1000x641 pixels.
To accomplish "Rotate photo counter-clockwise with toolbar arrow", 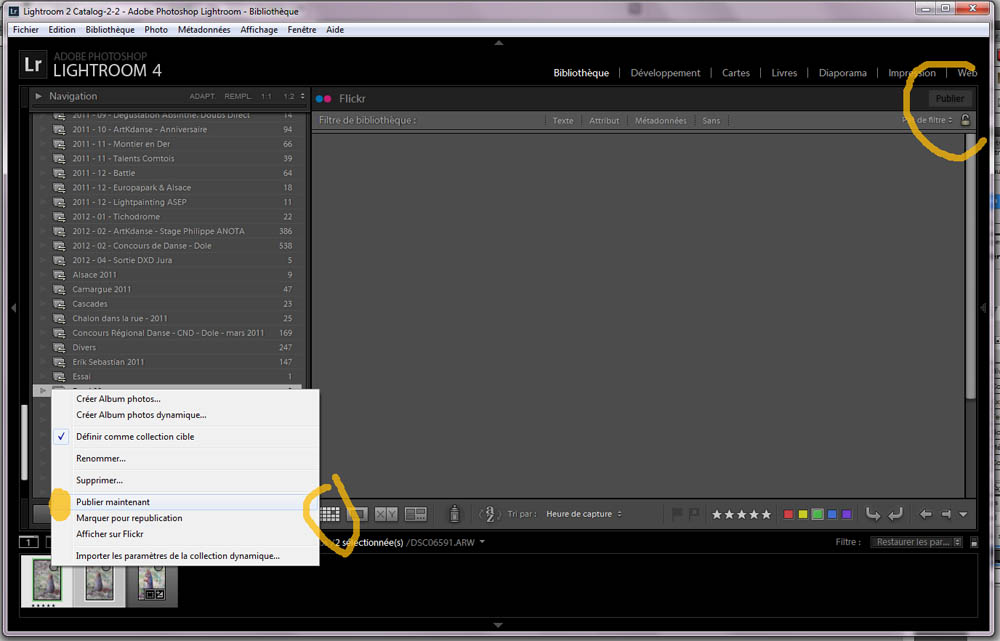I will pos(872,514).
